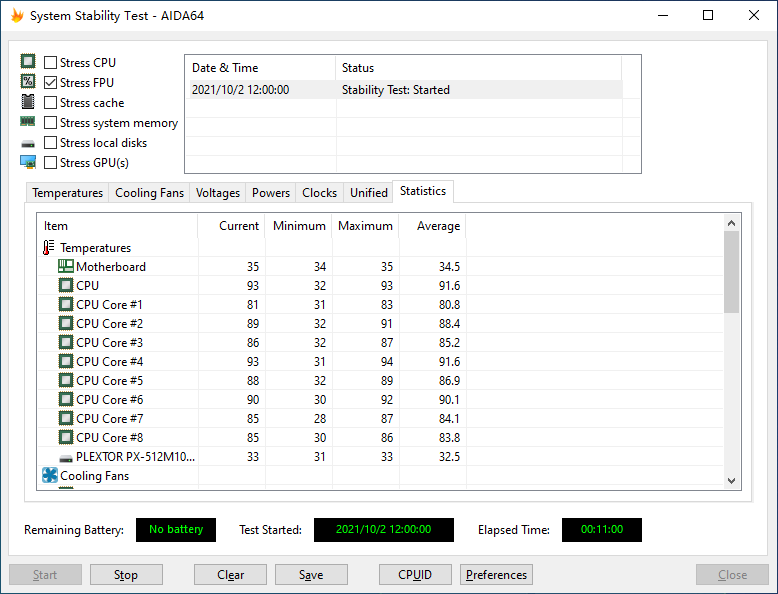The height and width of the screenshot is (594, 778).
Task: Maximize the AIDA64 window
Action: (x=708, y=15)
